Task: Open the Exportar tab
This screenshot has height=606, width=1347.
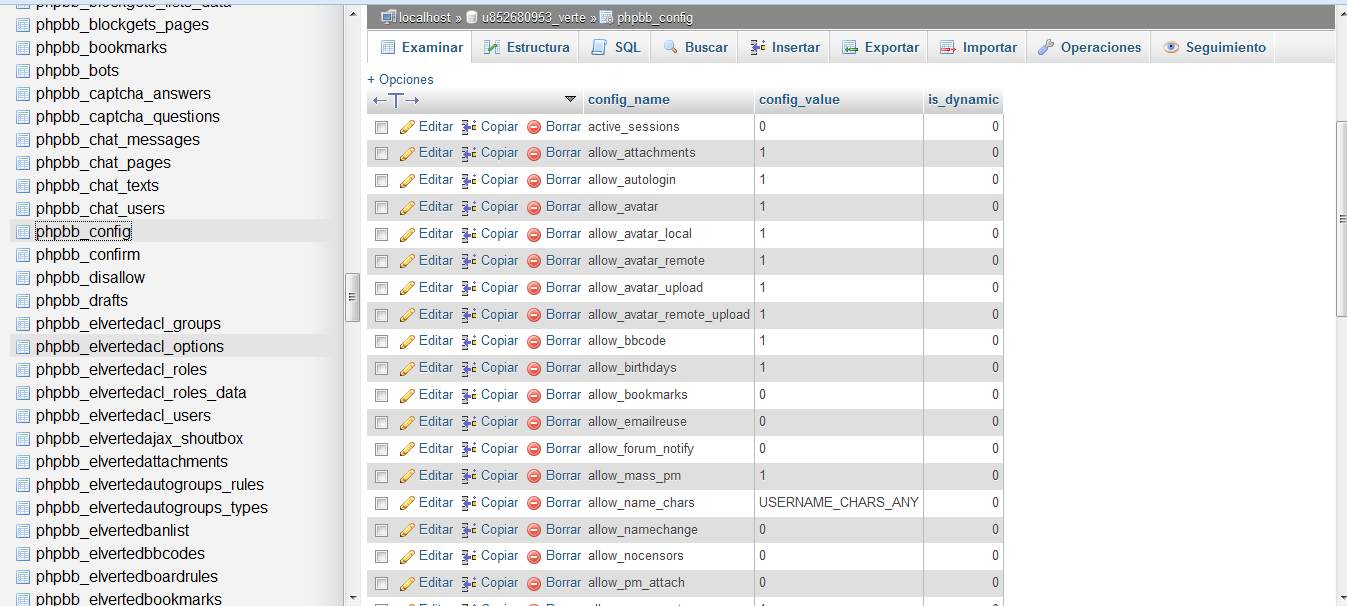Action: pyautogui.click(x=880, y=47)
